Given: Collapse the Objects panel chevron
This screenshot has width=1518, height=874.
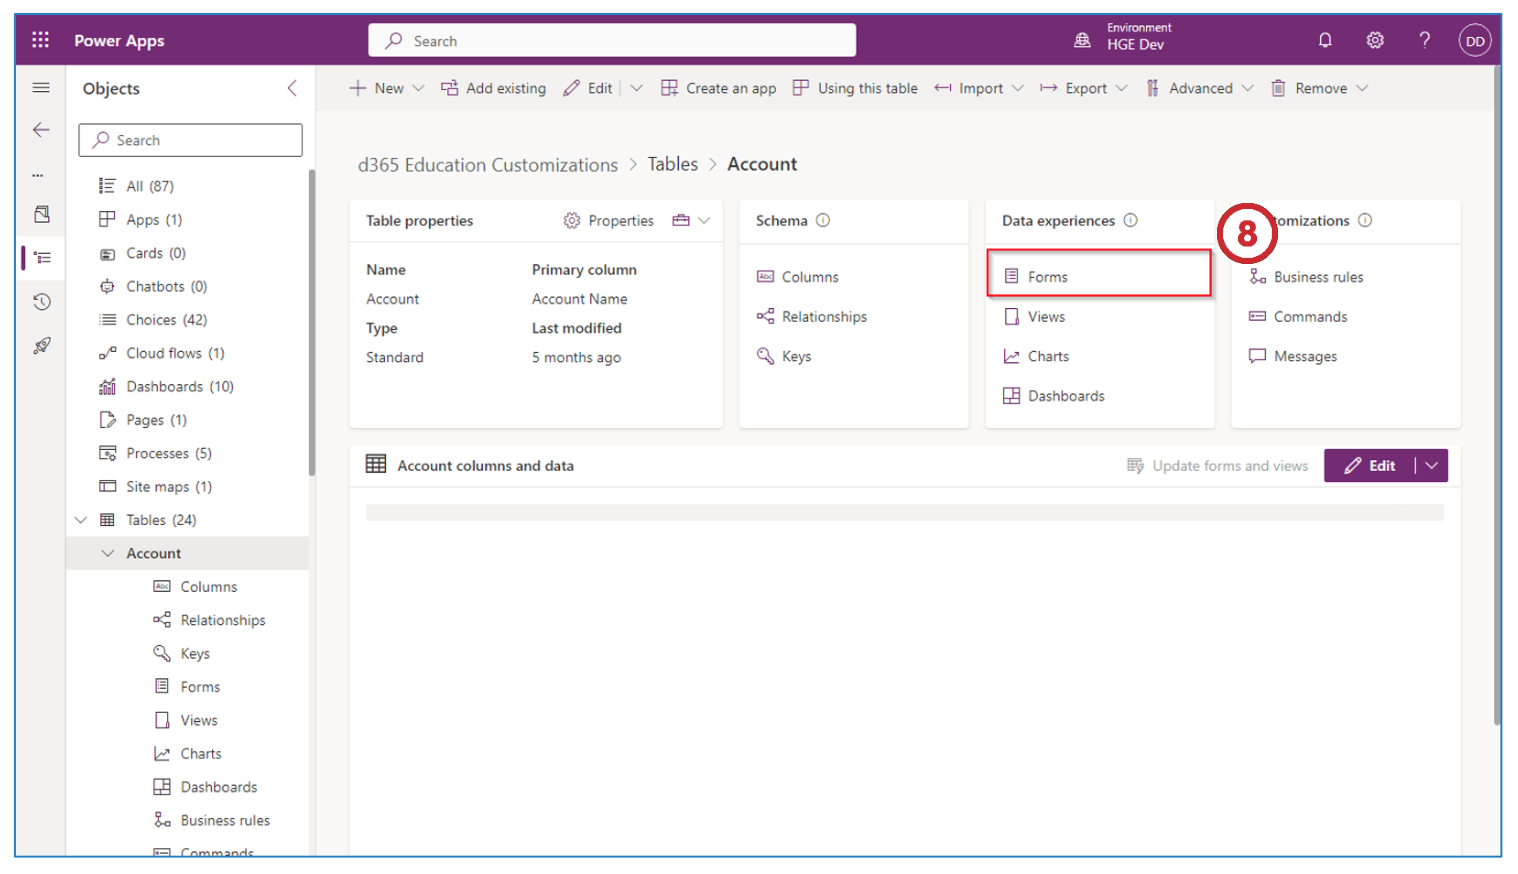Looking at the screenshot, I should [292, 88].
